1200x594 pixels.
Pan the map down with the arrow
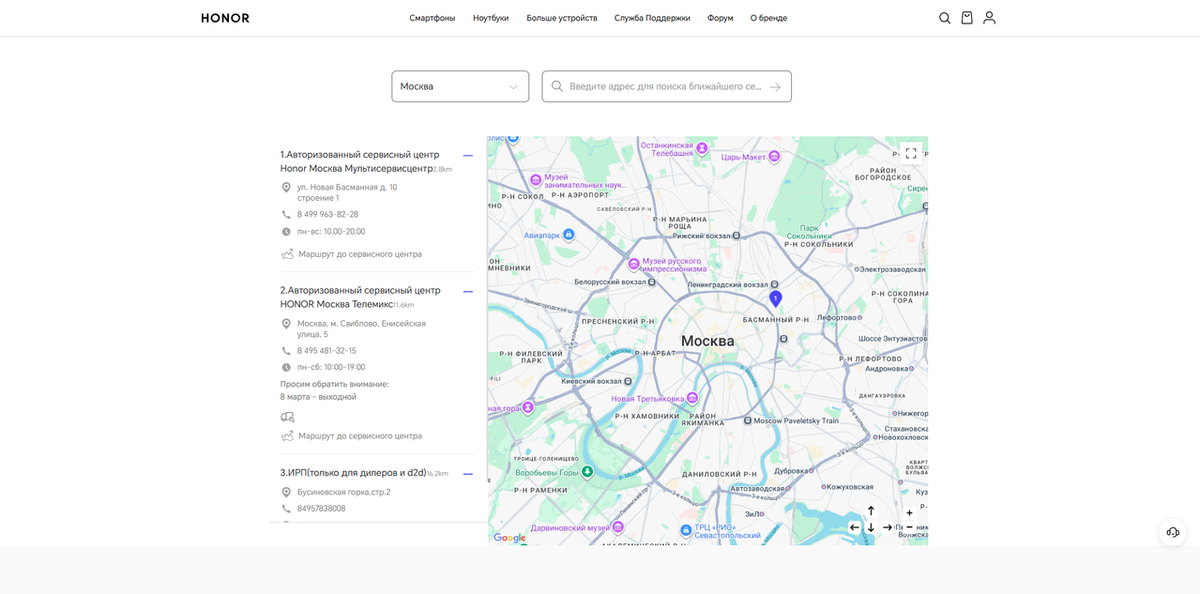point(871,527)
